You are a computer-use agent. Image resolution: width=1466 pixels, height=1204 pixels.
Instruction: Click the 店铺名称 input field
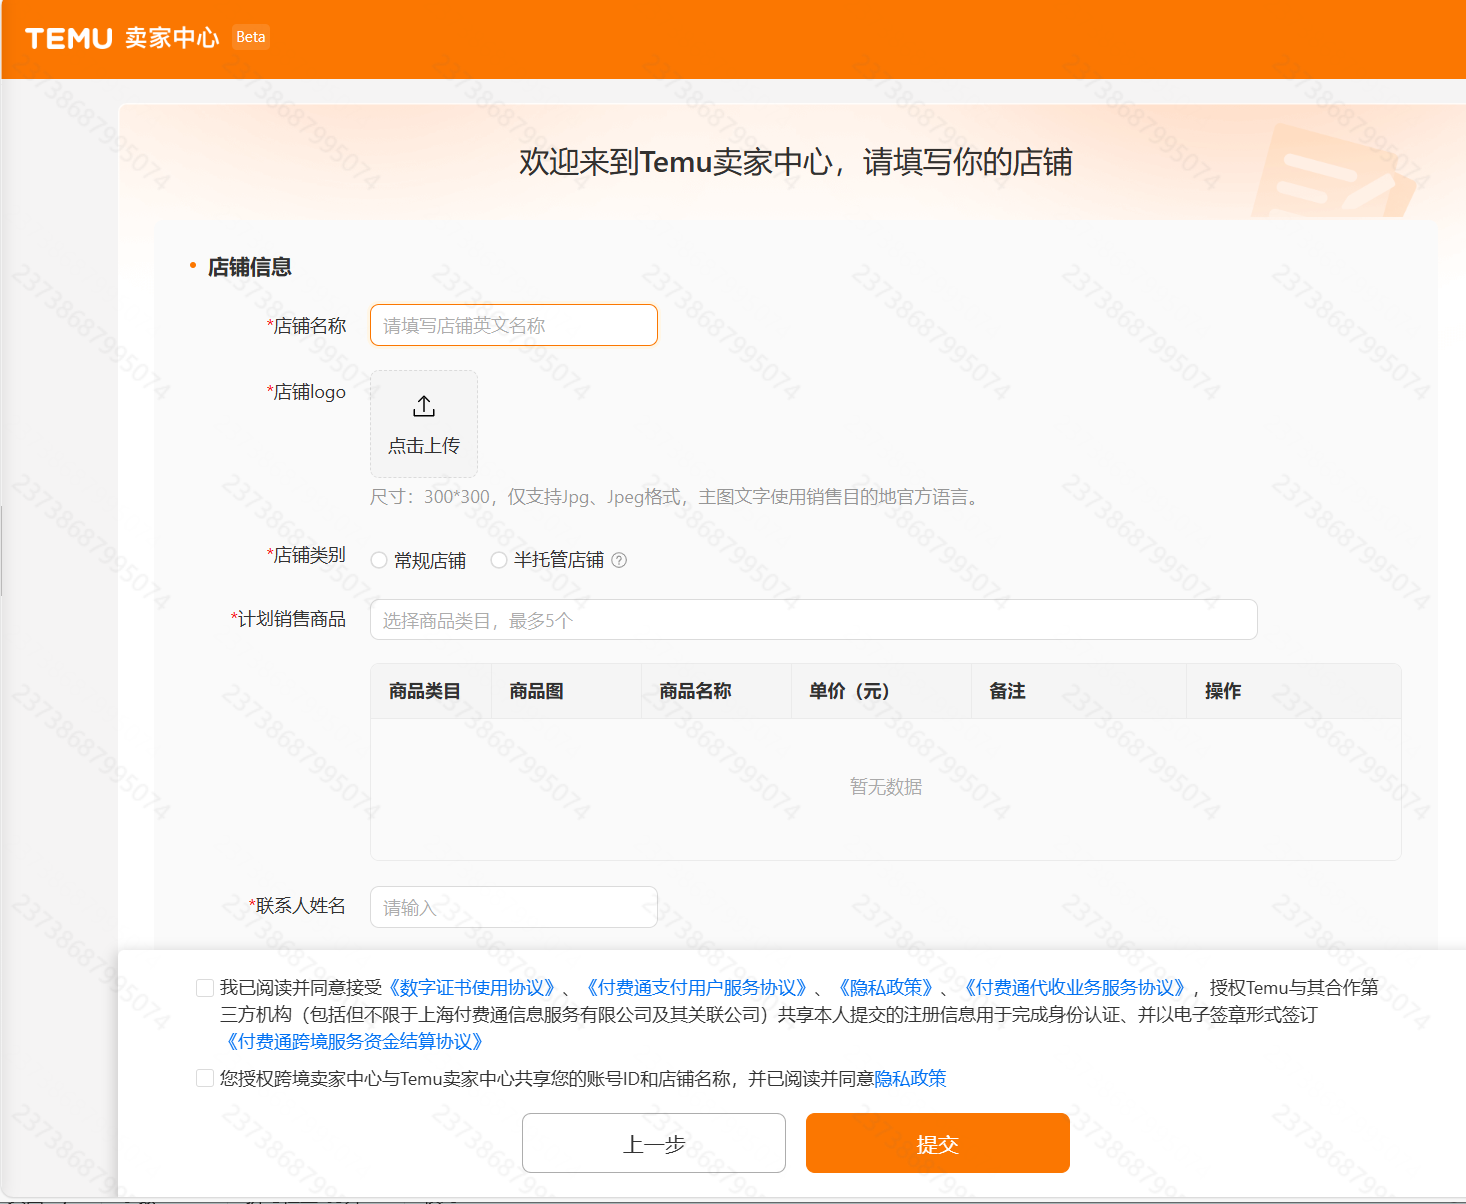pyautogui.click(x=513, y=325)
